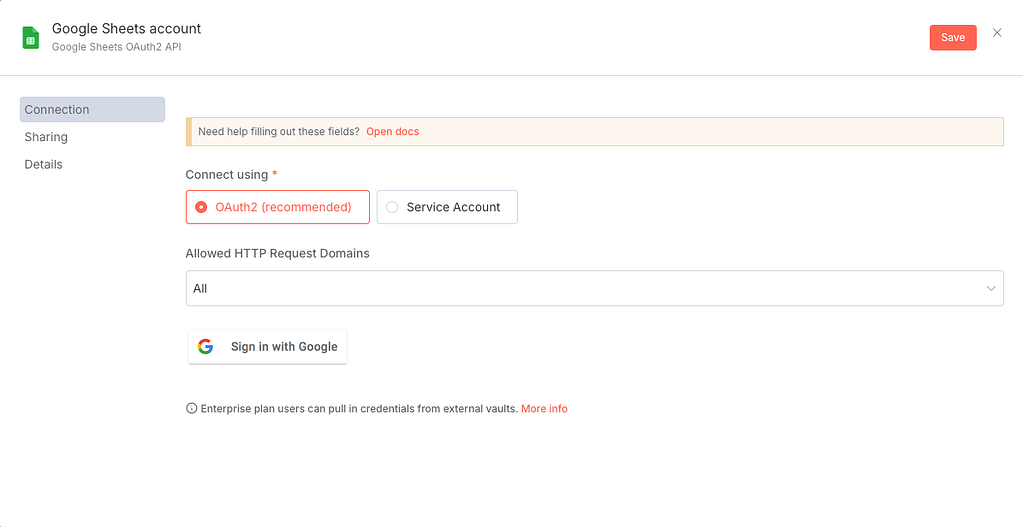Click the info icon beside Enterprise plan text

click(191, 409)
